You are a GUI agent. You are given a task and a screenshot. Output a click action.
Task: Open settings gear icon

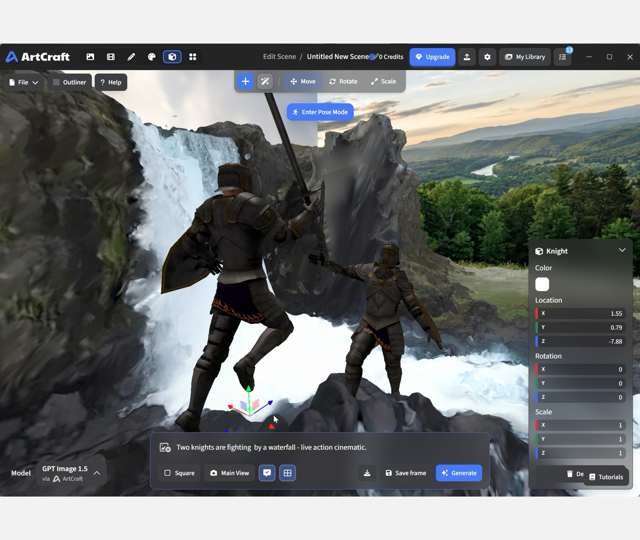[487, 57]
